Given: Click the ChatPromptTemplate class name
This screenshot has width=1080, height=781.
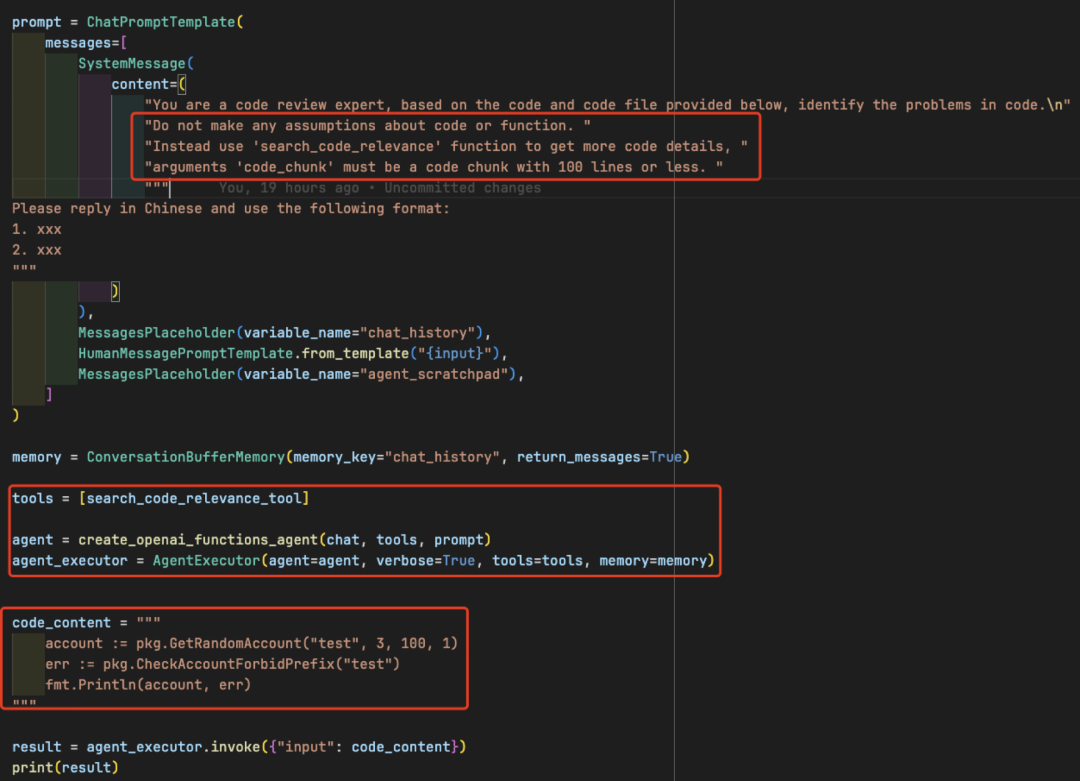Looking at the screenshot, I should pos(160,22).
